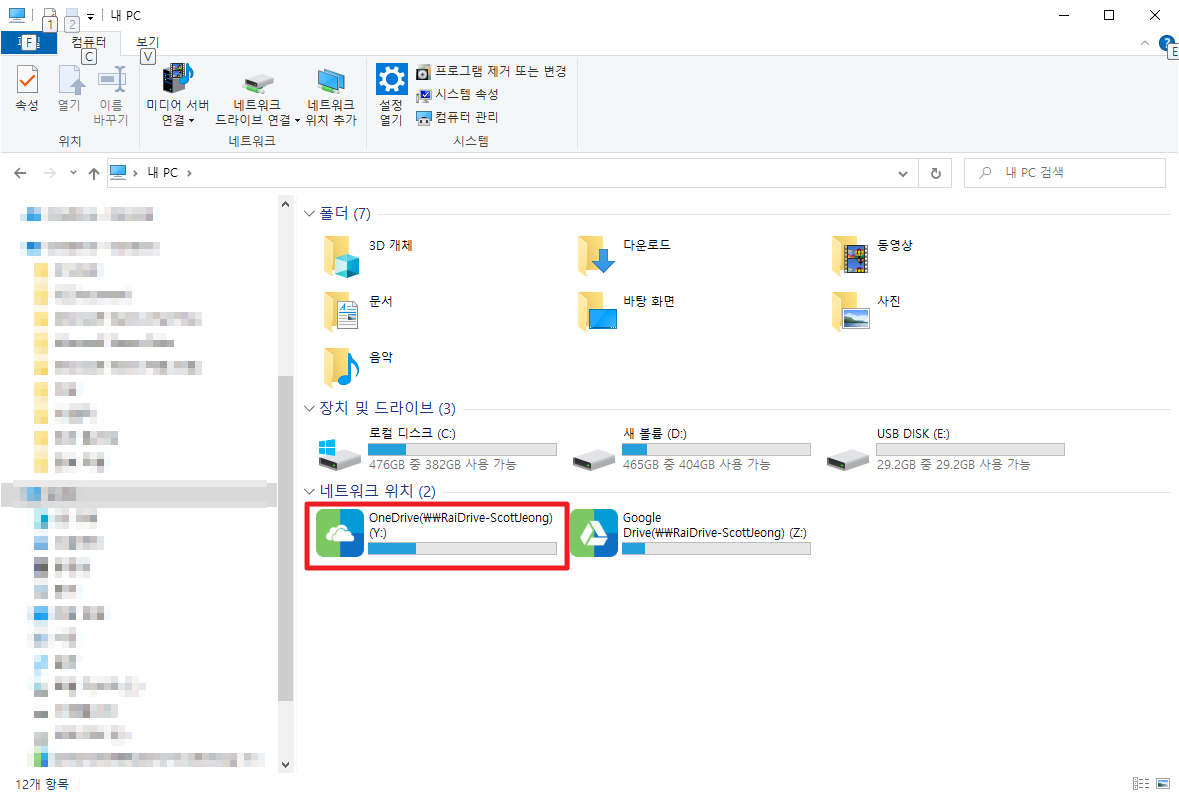Select USB DISK (E:) drive
Image resolution: width=1179 pixels, height=797 pixels.
(x=946, y=449)
